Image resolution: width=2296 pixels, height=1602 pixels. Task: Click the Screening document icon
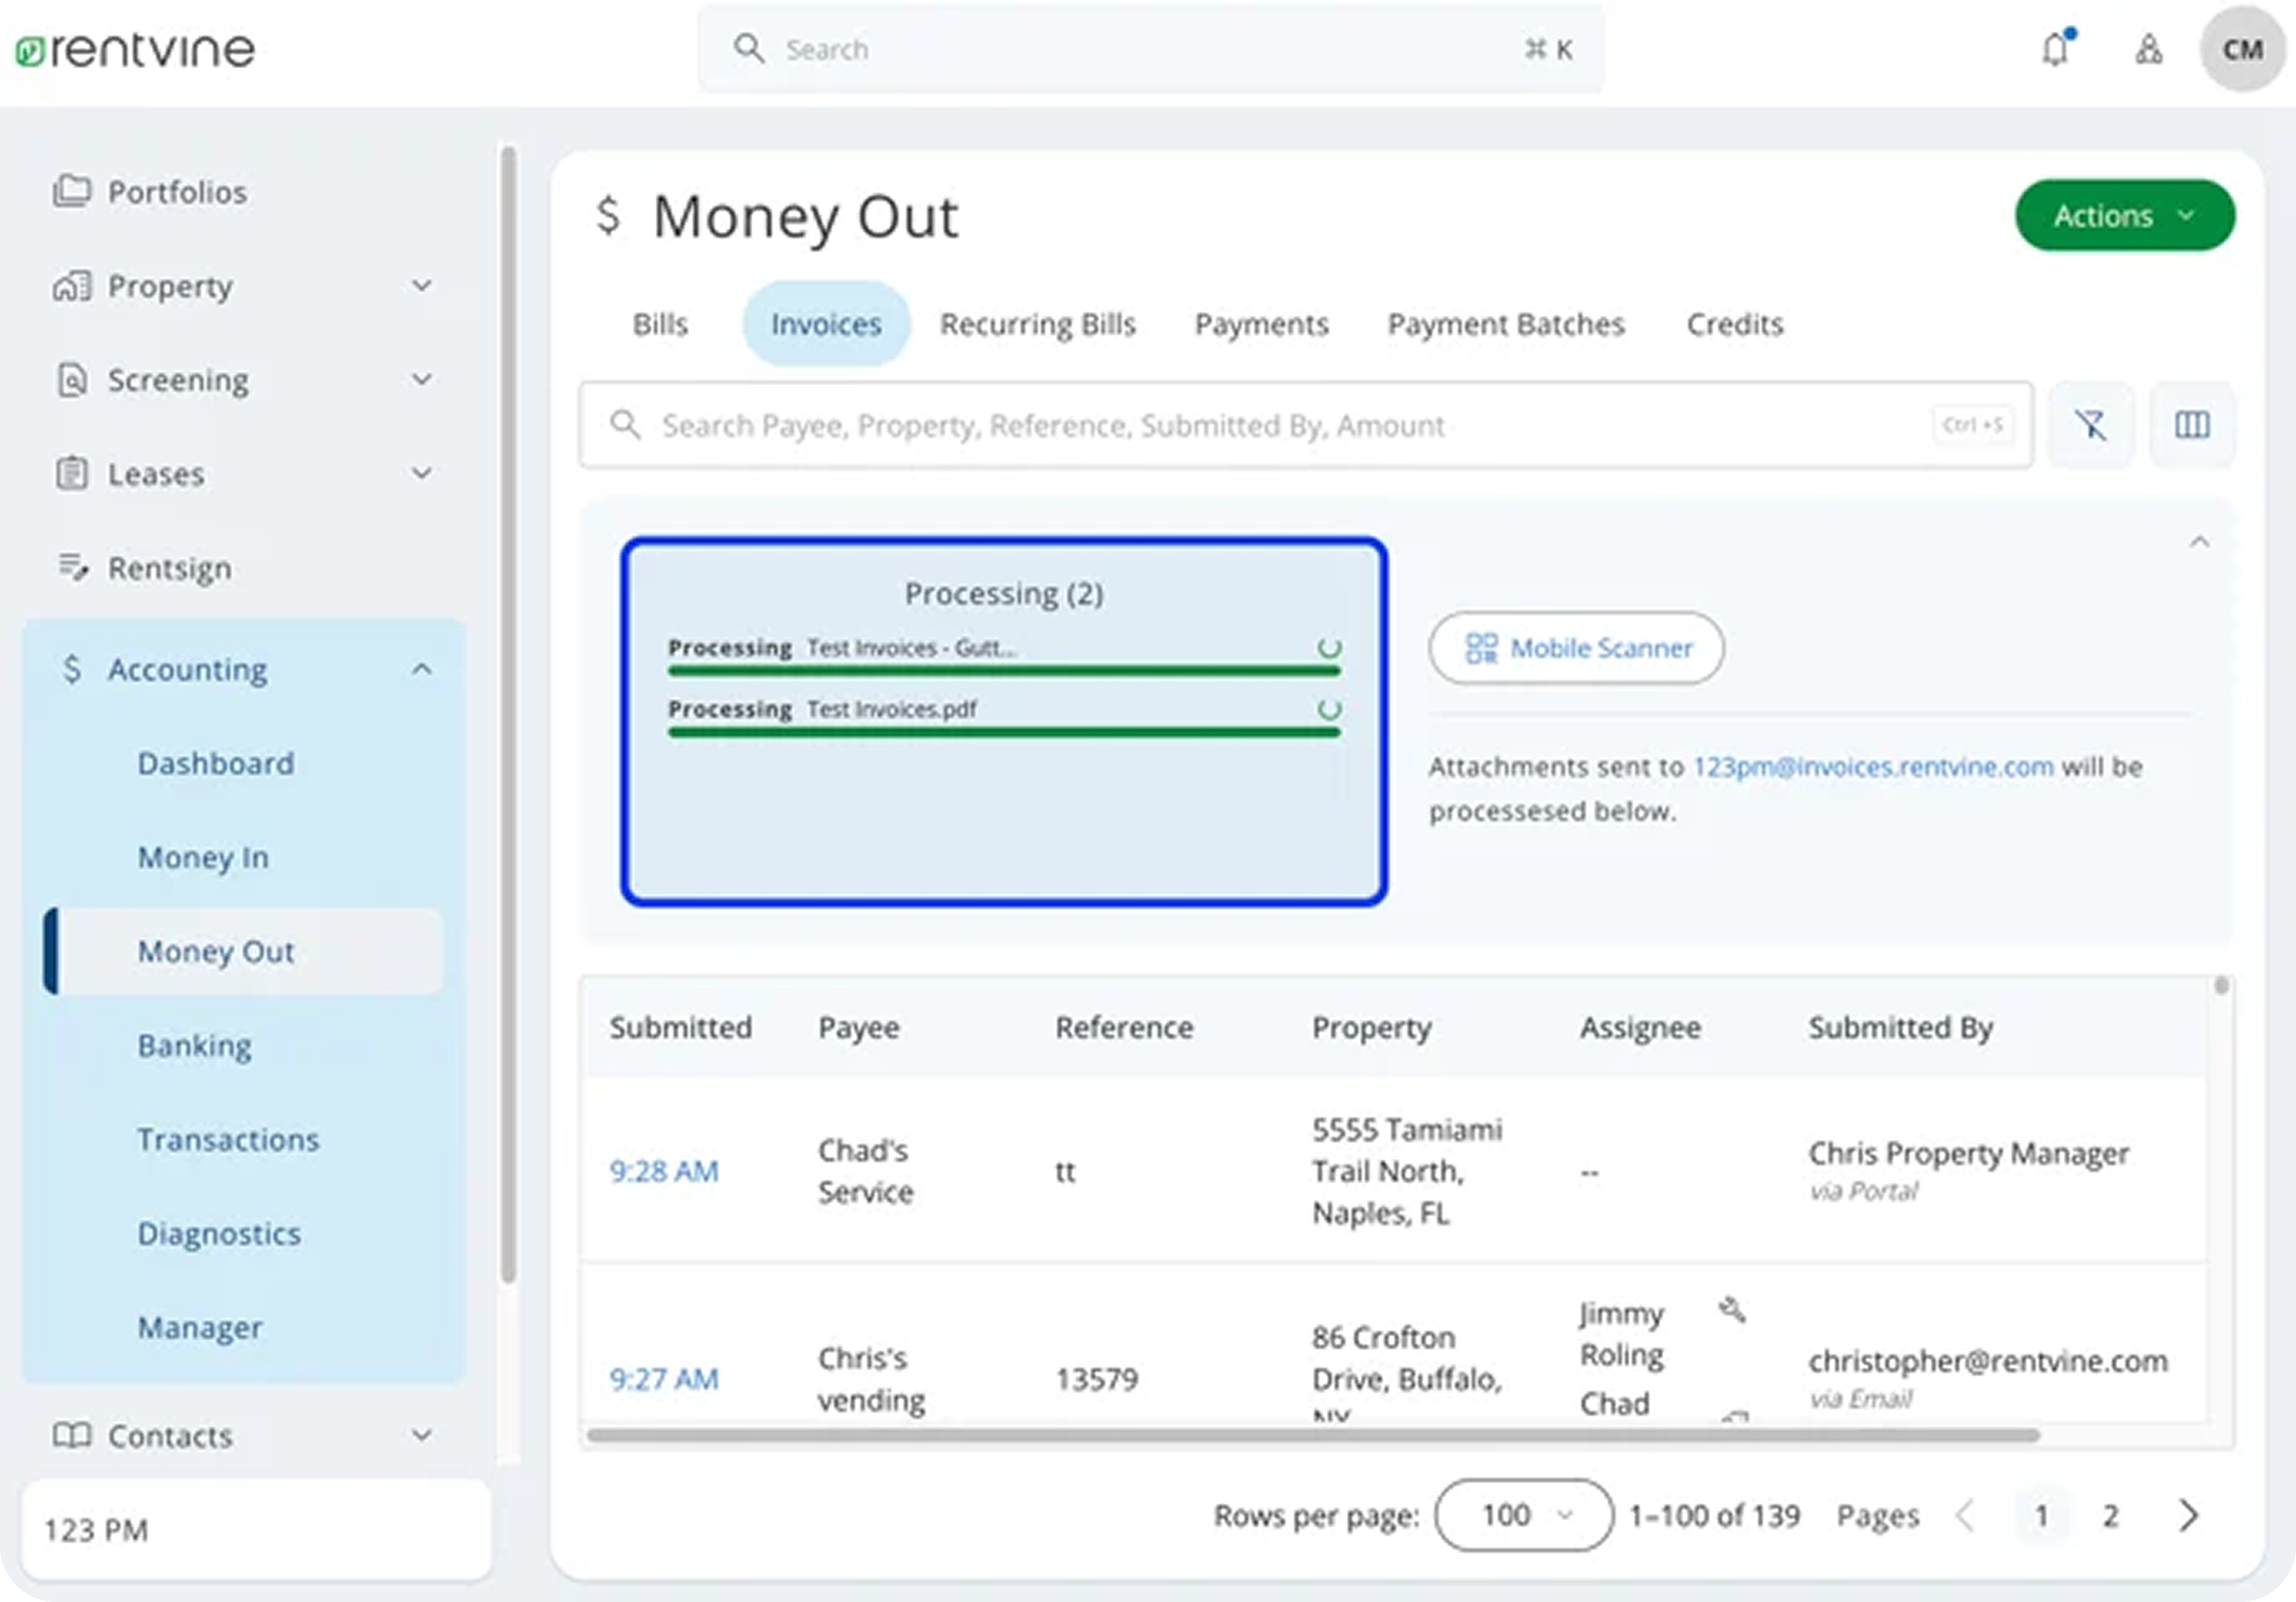(71, 380)
